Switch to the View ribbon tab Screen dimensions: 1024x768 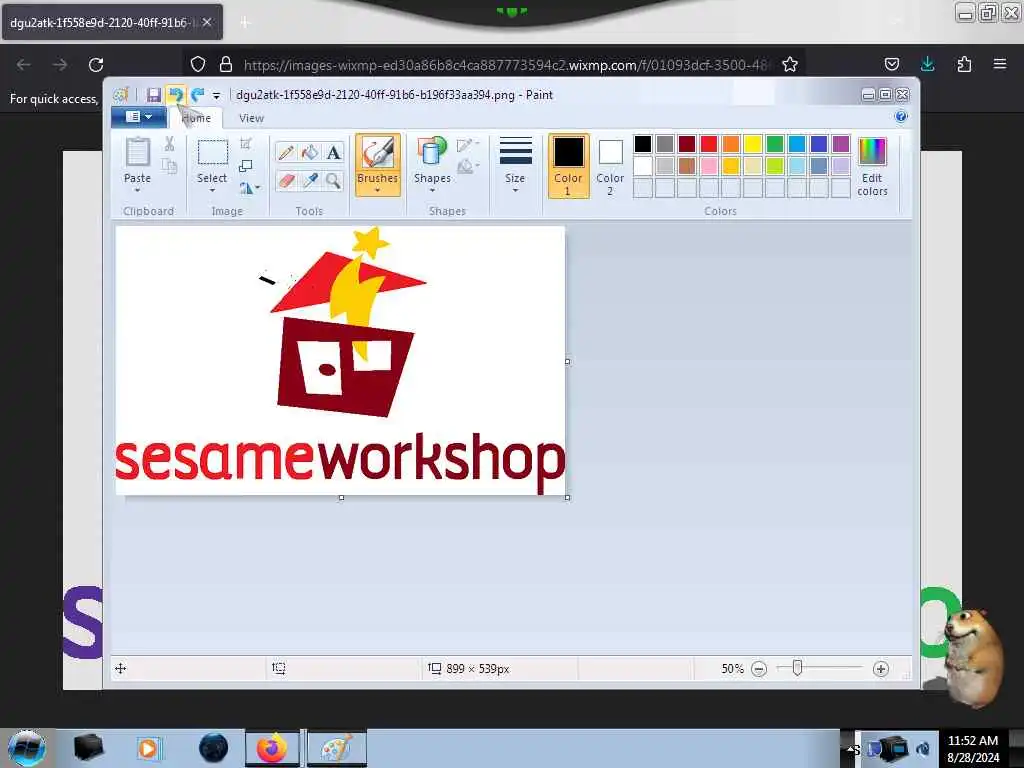(251, 118)
